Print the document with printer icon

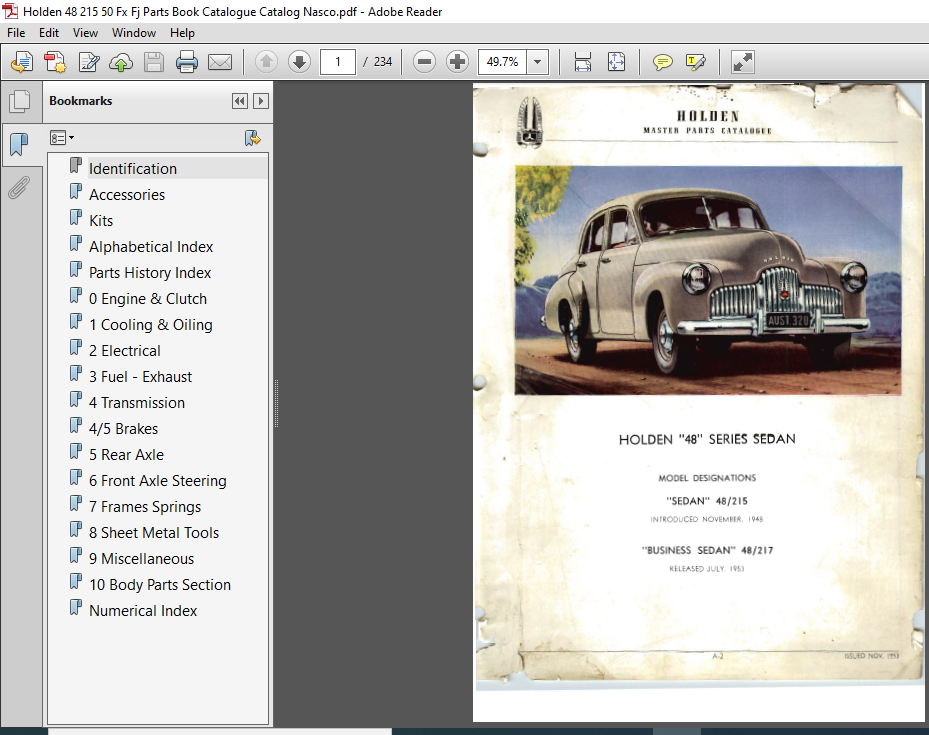[x=186, y=62]
